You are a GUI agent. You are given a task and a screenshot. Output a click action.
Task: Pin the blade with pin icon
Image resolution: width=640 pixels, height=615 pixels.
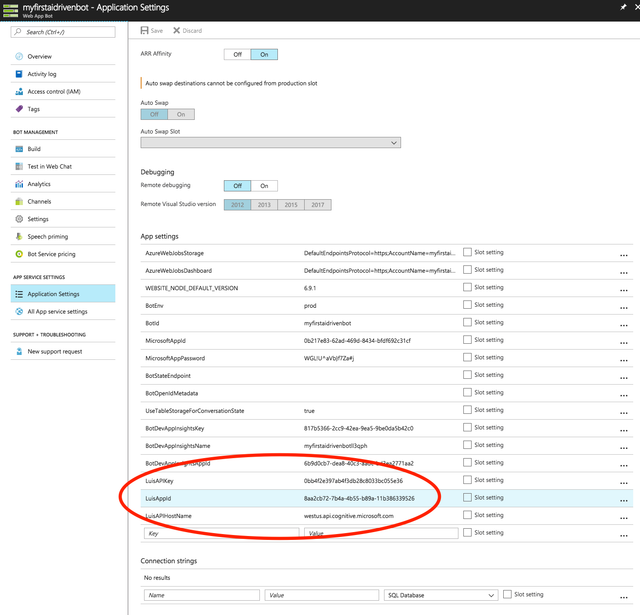coord(623,7)
